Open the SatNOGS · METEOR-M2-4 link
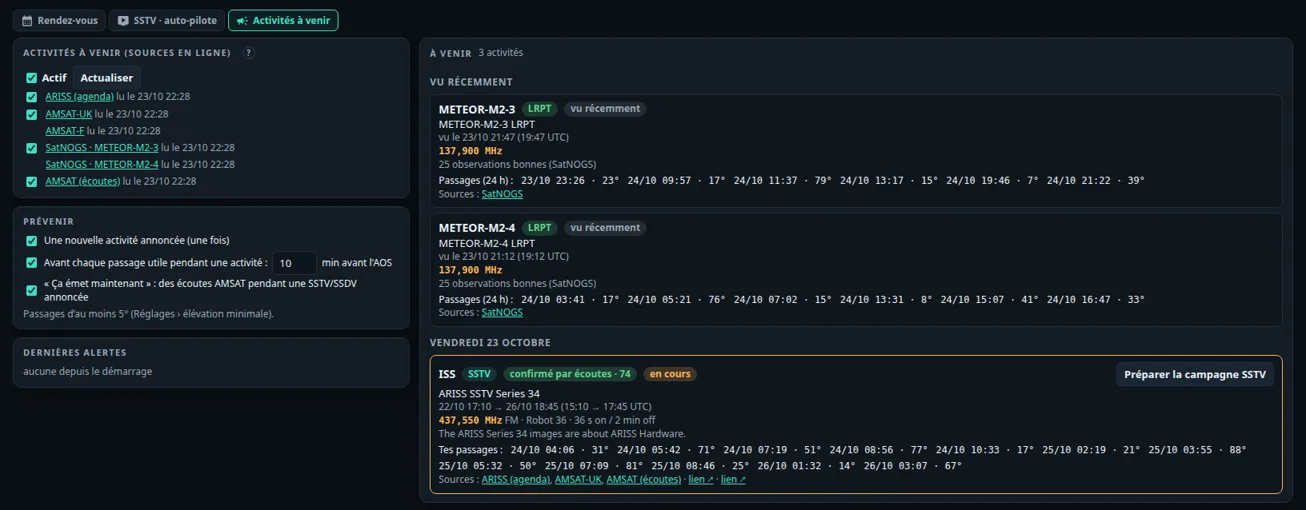The image size is (1306, 510). tap(102, 164)
